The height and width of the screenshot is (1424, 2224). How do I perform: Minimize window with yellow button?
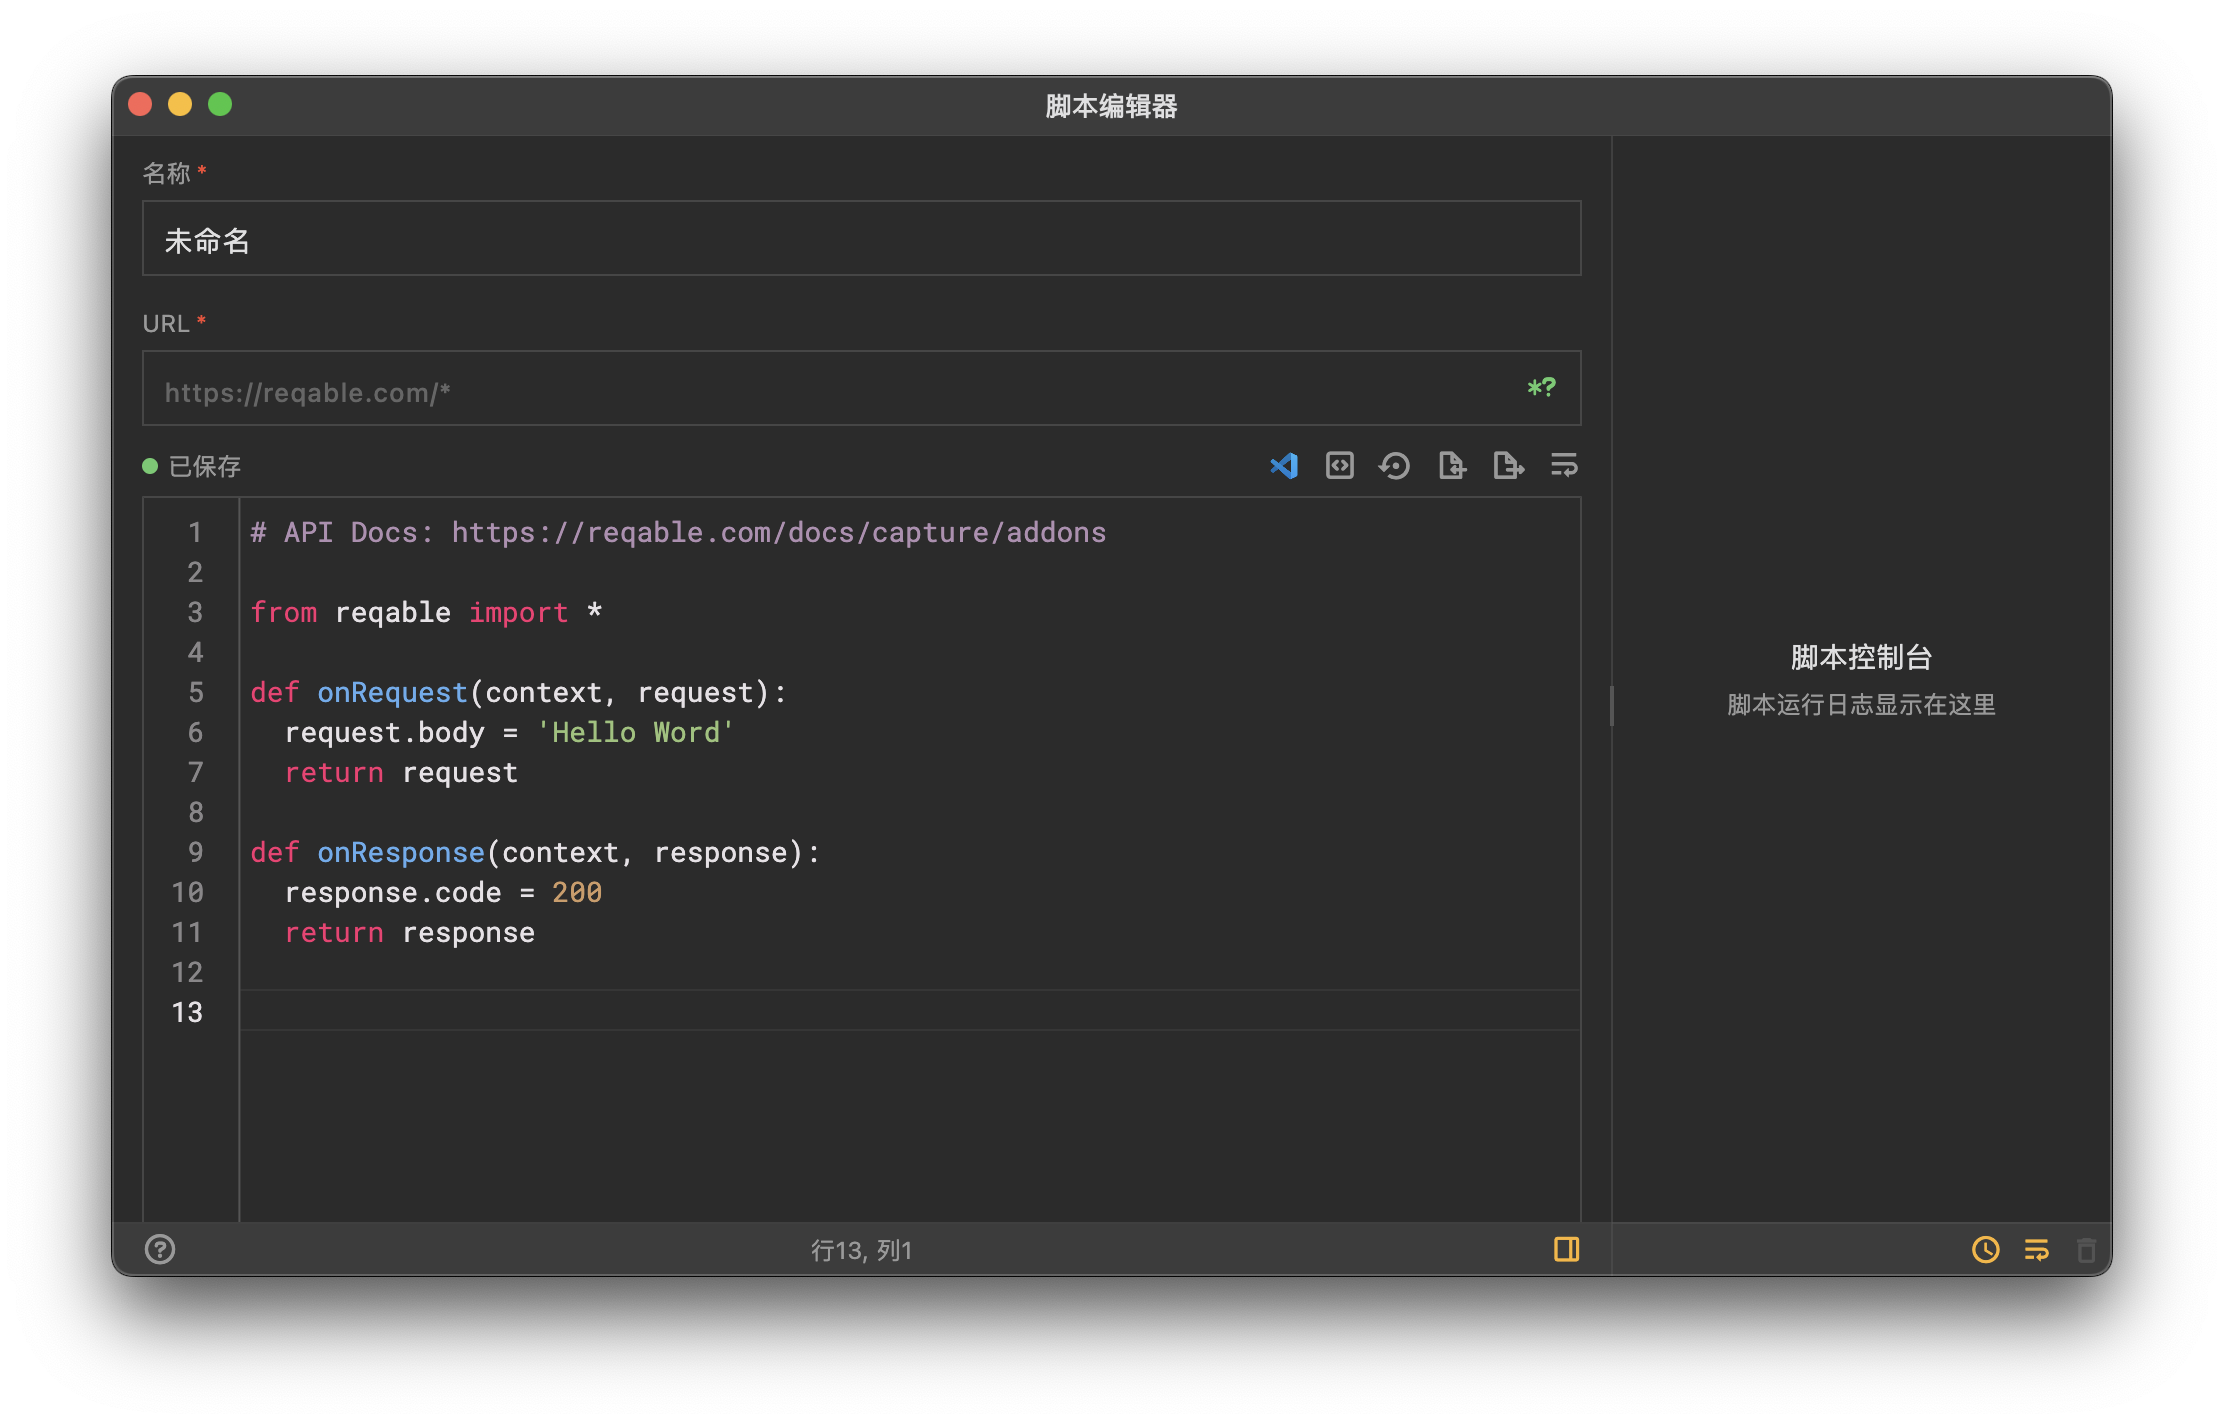pyautogui.click(x=180, y=104)
